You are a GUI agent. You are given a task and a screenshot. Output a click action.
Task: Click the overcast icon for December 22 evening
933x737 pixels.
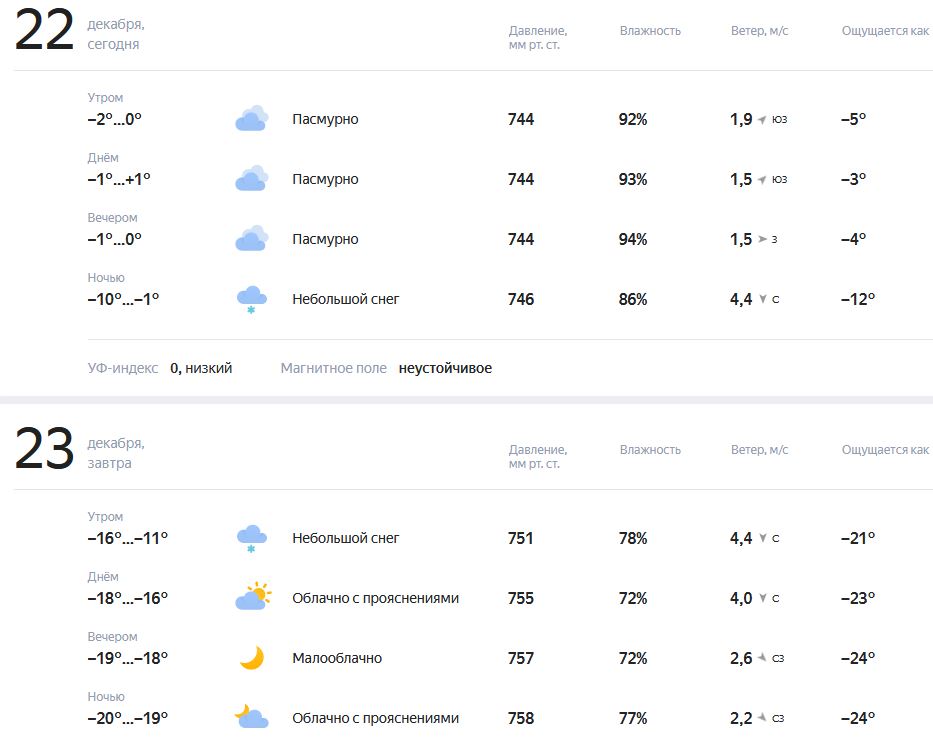(x=251, y=239)
